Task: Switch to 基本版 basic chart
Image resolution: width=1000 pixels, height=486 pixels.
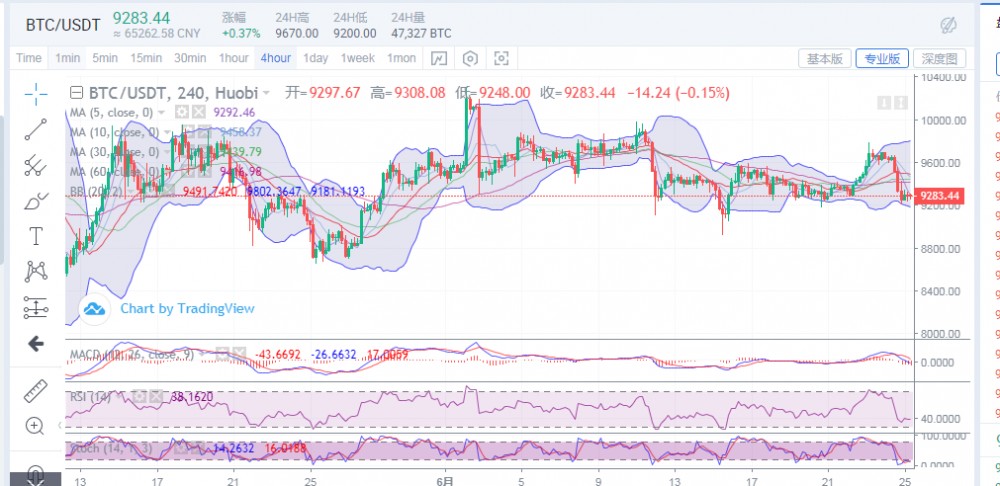Action: pos(825,59)
